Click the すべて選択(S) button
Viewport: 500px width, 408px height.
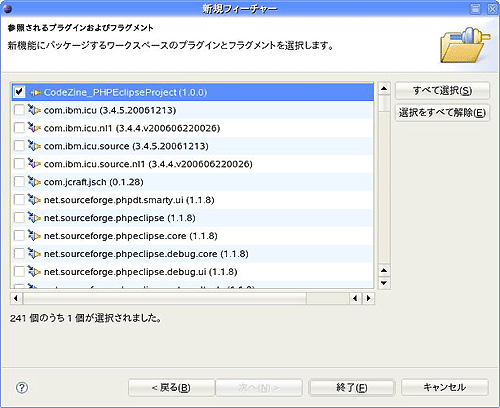point(442,91)
